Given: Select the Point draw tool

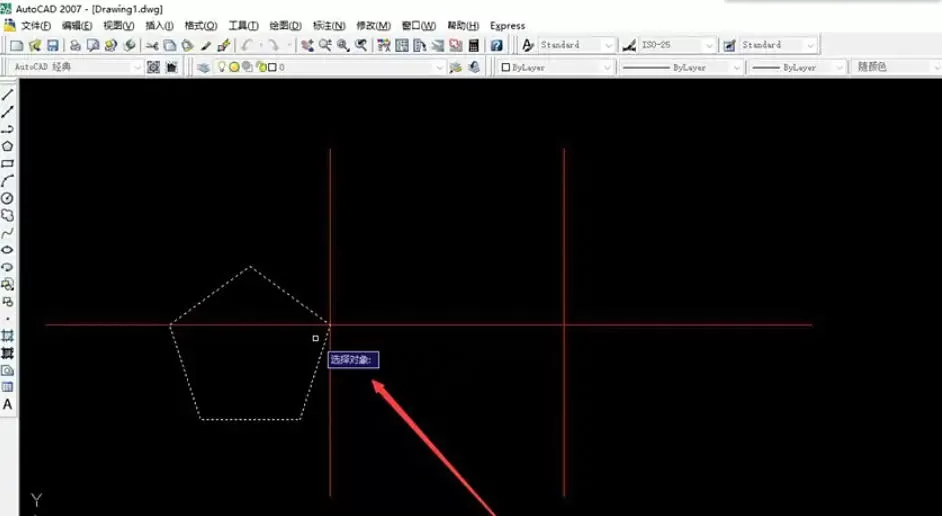Looking at the screenshot, I should pos(7,318).
